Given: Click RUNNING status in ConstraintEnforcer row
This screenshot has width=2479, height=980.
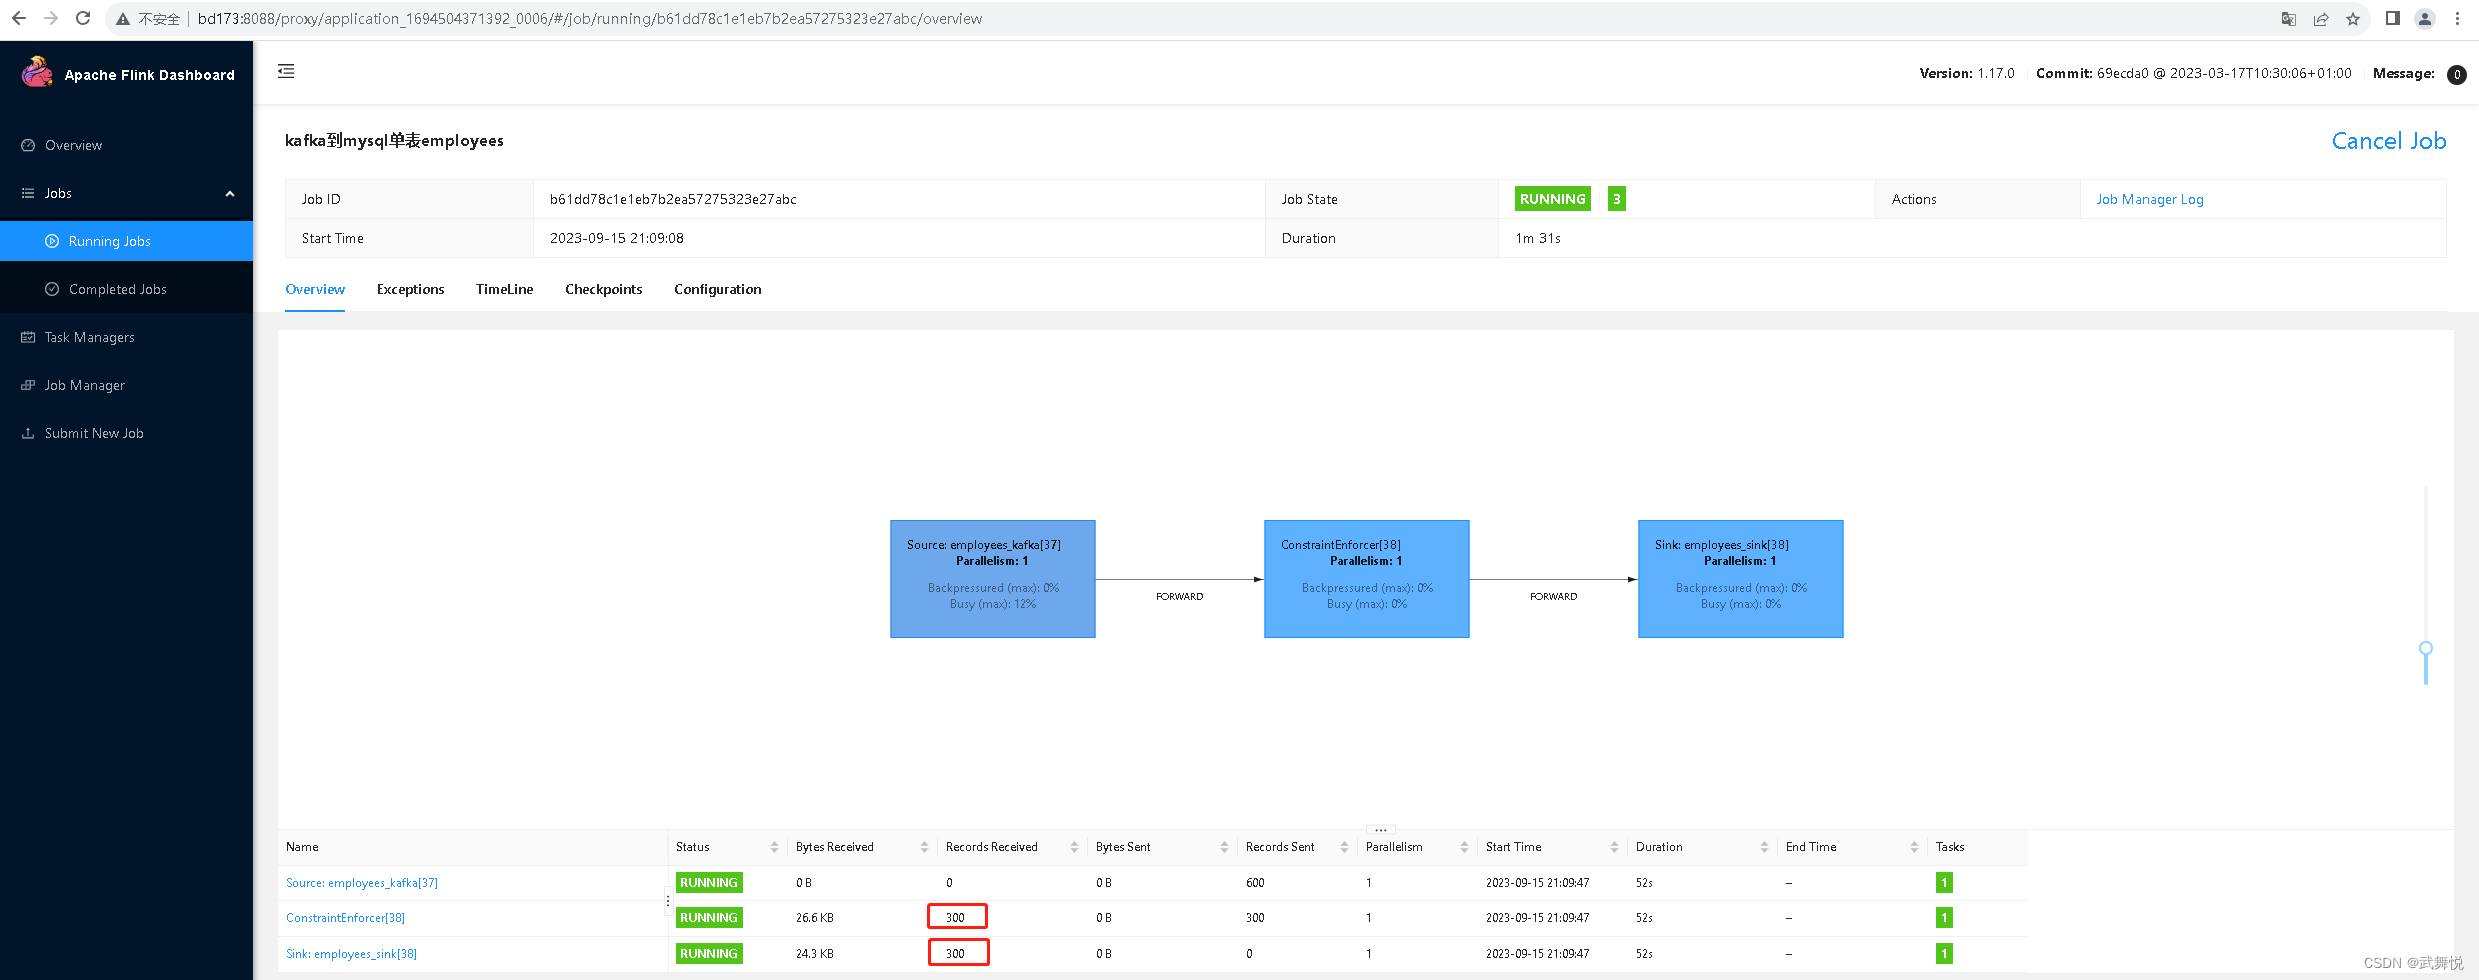Looking at the screenshot, I should [708, 918].
